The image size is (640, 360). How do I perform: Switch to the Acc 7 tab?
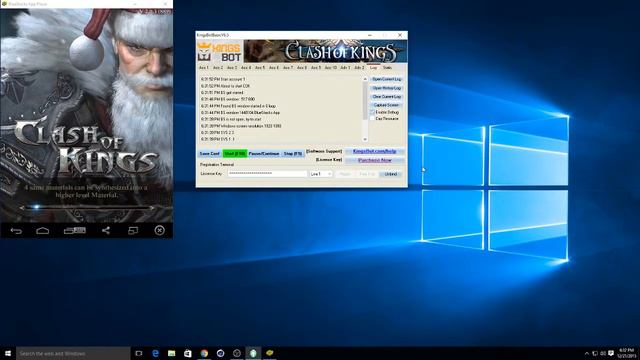[x=288, y=67]
